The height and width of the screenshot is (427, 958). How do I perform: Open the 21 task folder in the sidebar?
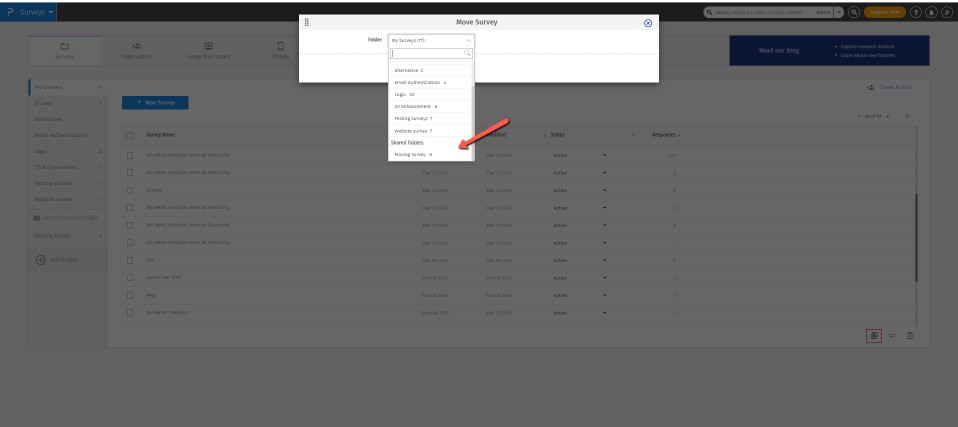68,103
